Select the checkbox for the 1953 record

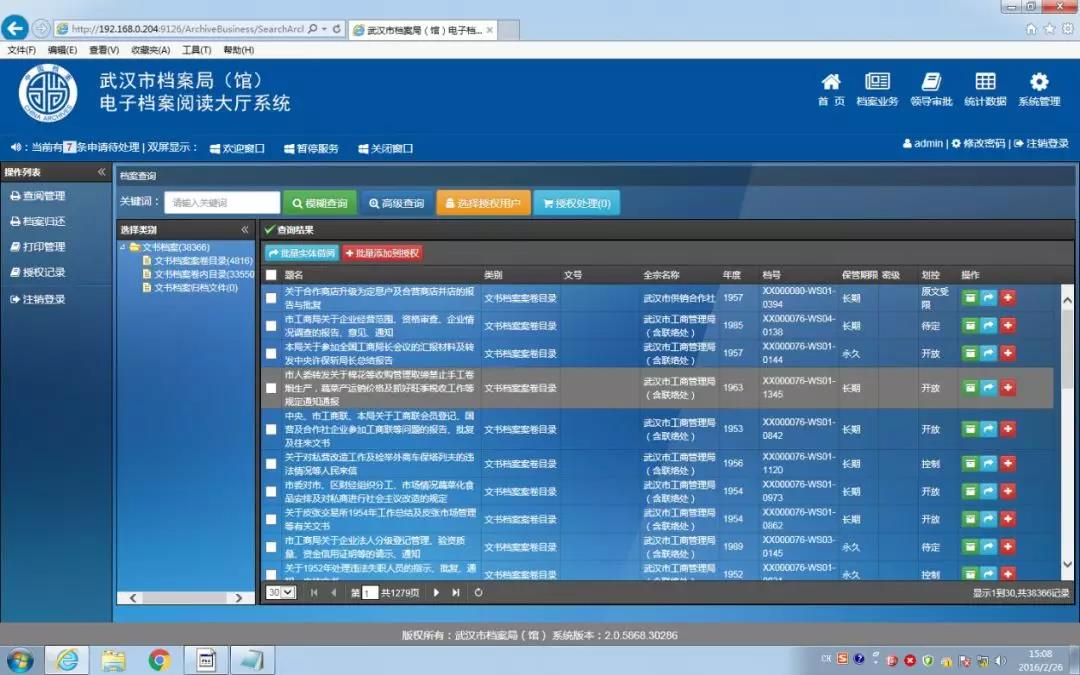(271, 429)
